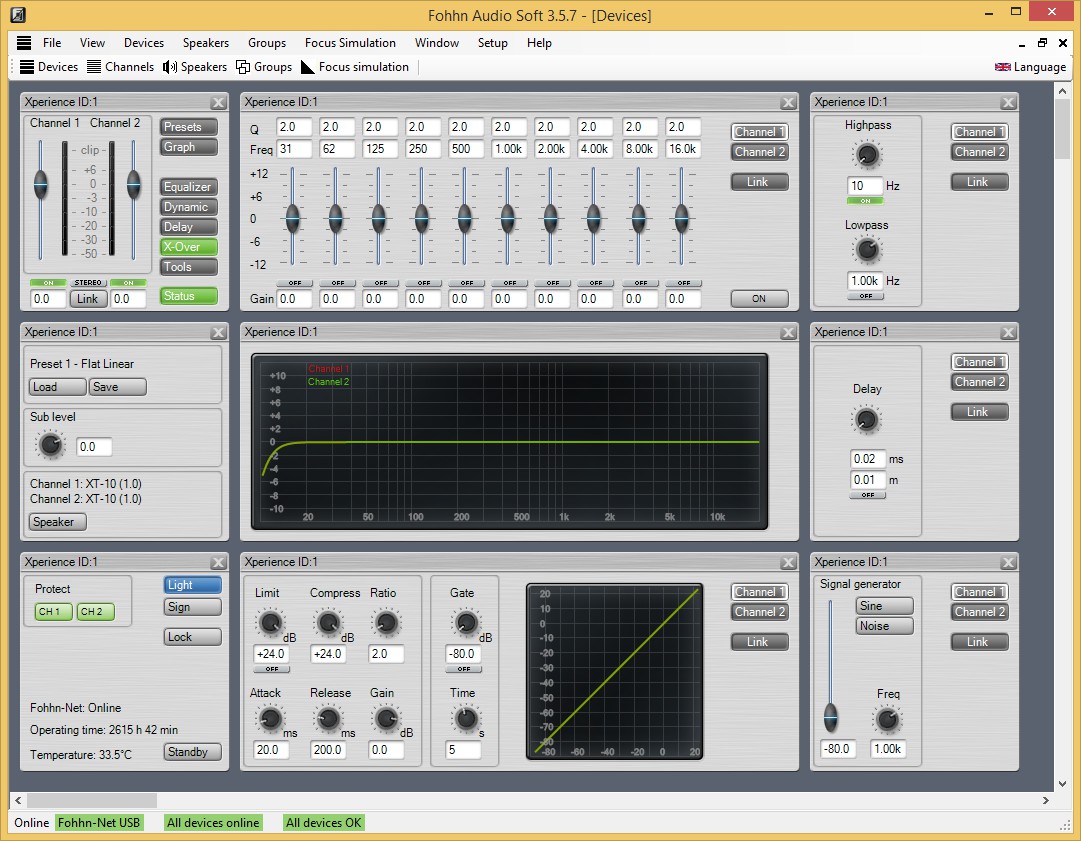Click the Standby button

coord(192,752)
